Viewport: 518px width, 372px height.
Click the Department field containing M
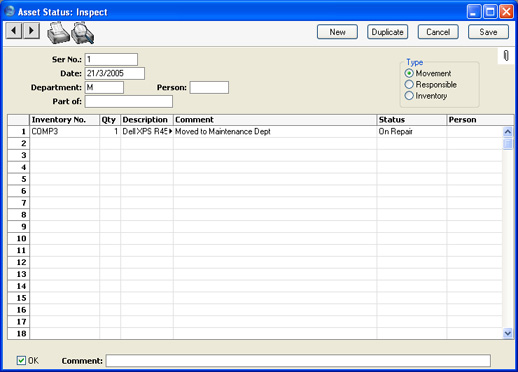pos(104,87)
